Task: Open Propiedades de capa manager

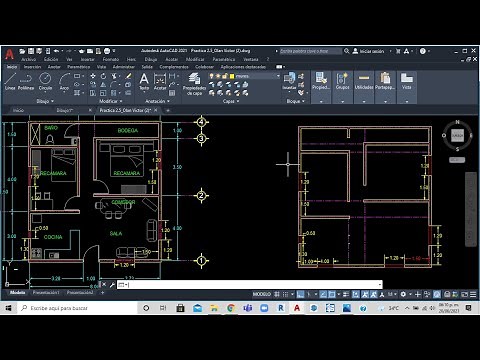Action: pyautogui.click(x=194, y=84)
